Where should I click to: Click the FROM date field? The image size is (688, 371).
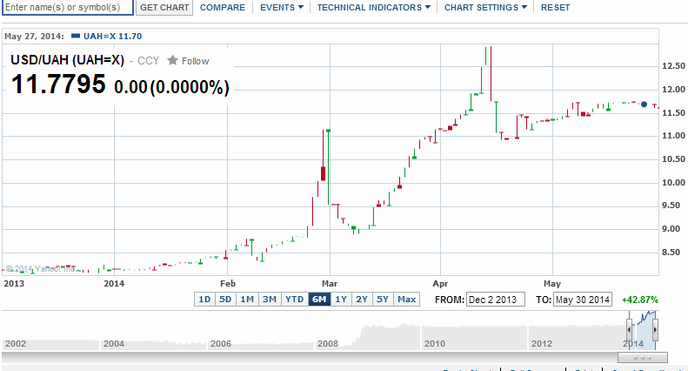(495, 300)
